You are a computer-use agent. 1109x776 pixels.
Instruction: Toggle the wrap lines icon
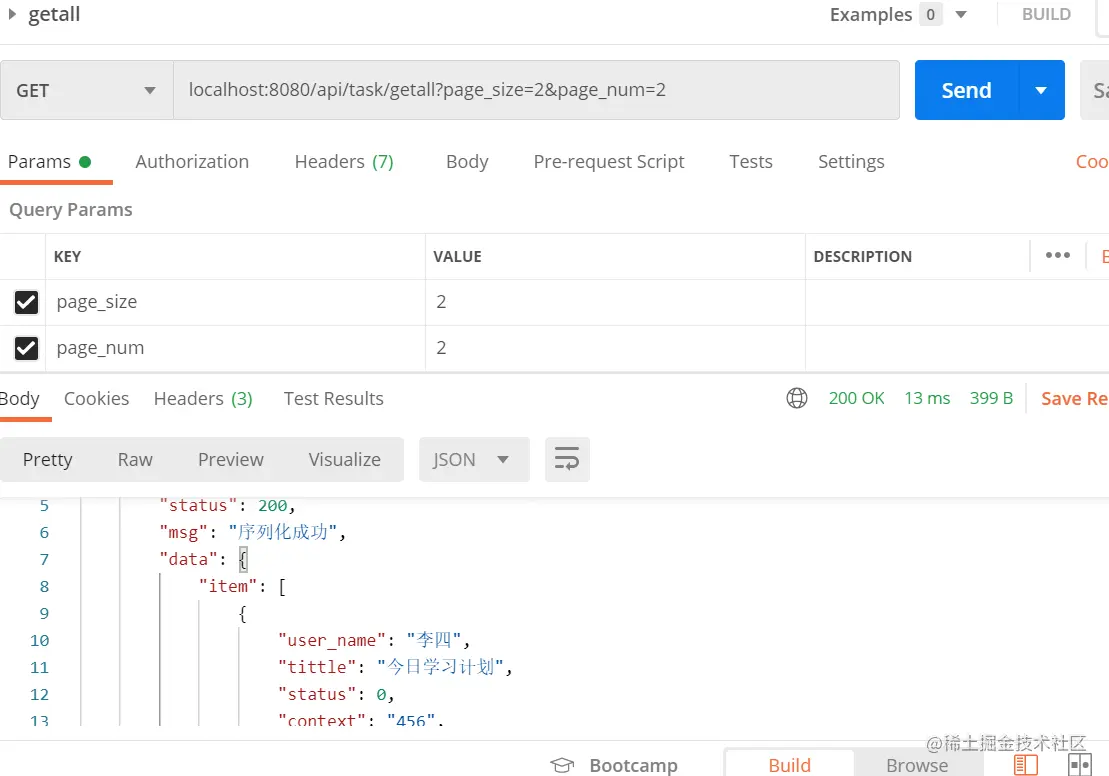pos(567,460)
